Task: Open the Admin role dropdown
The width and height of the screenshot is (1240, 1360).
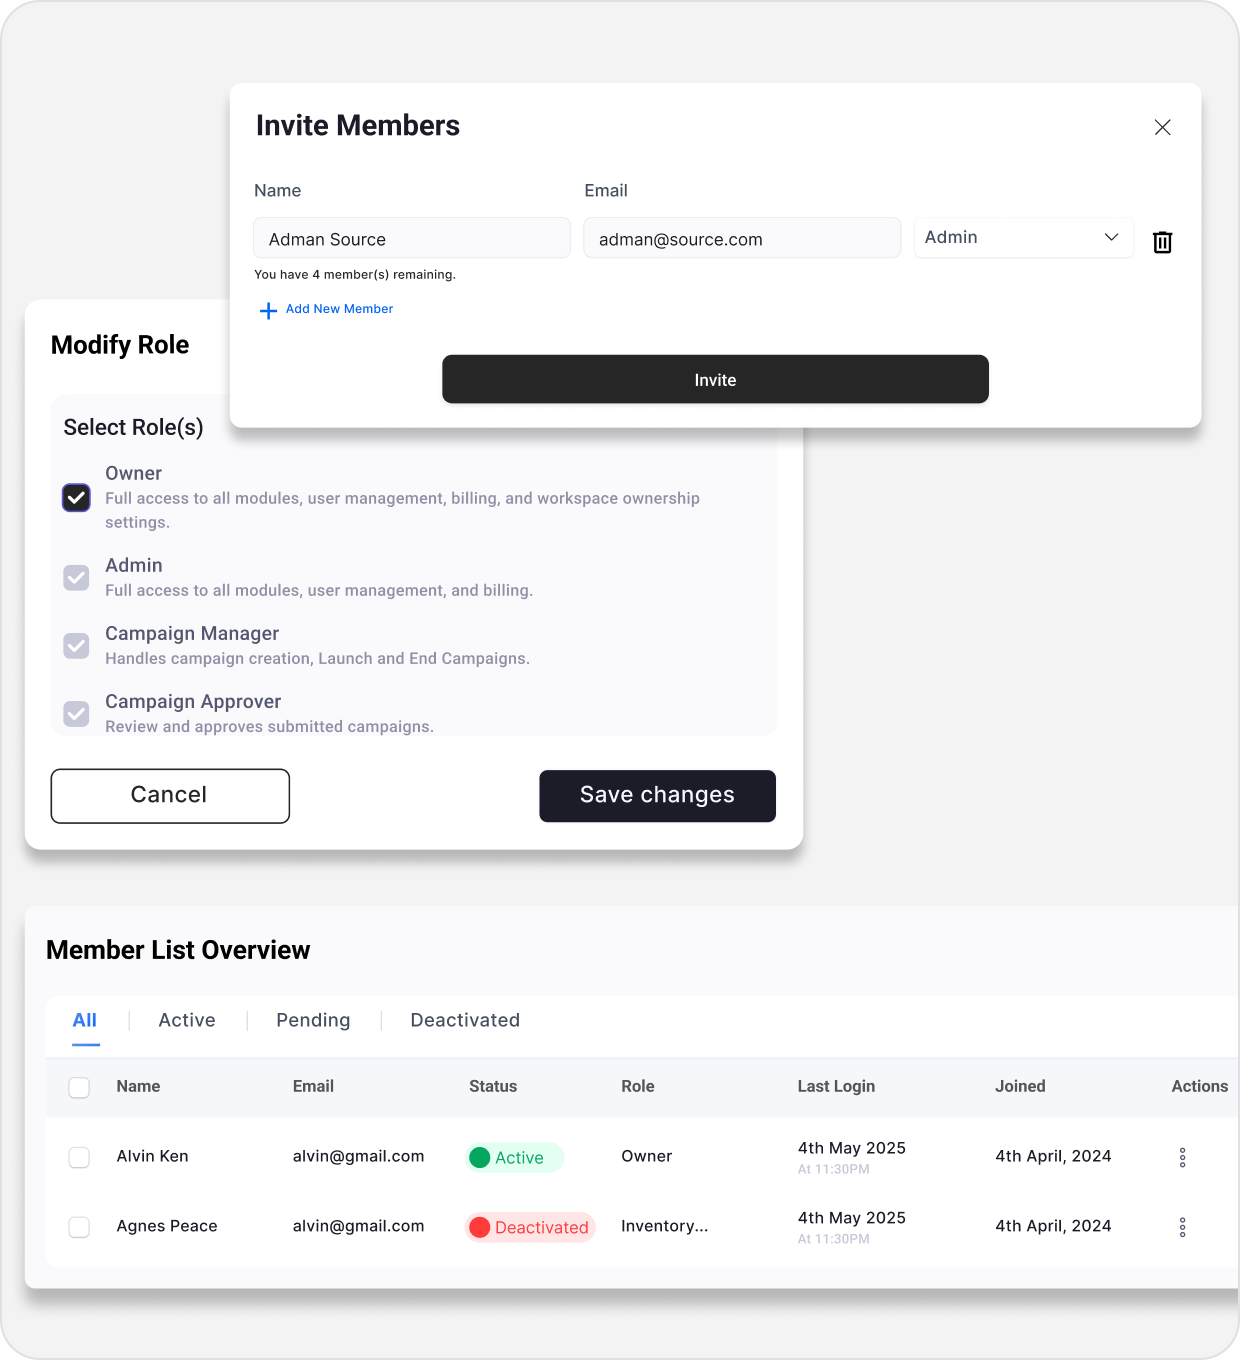Action: pyautogui.click(x=1023, y=238)
